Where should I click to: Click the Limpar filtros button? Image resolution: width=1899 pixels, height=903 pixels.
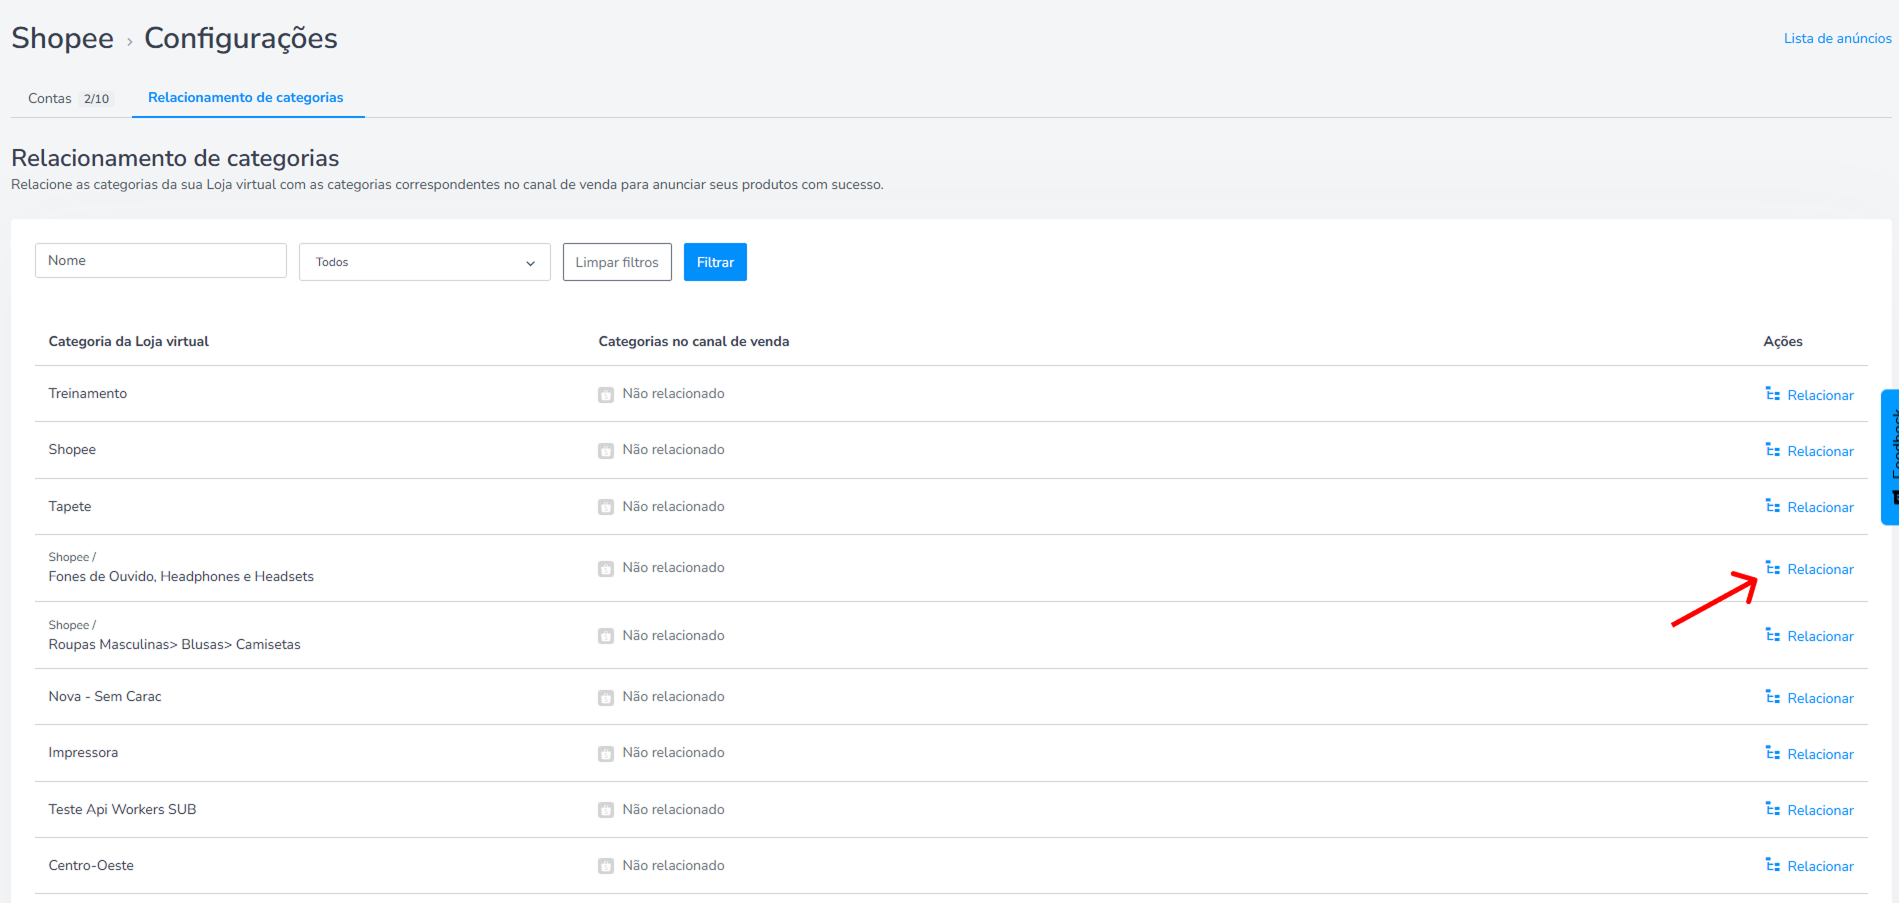tap(617, 262)
